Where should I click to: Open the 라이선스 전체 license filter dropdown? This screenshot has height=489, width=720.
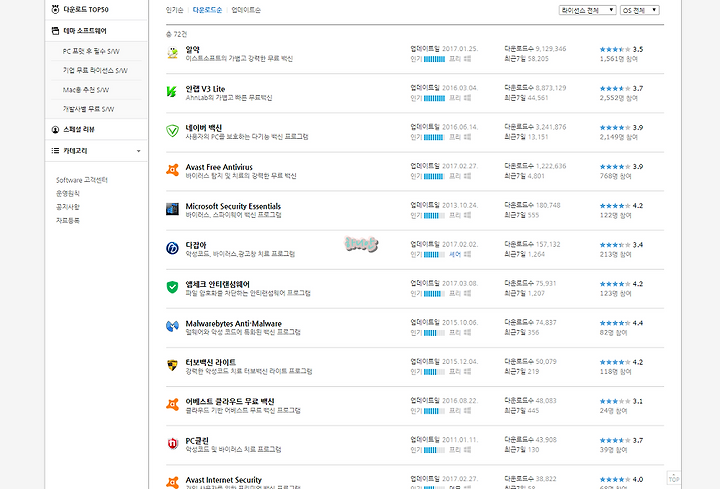(x=587, y=10)
